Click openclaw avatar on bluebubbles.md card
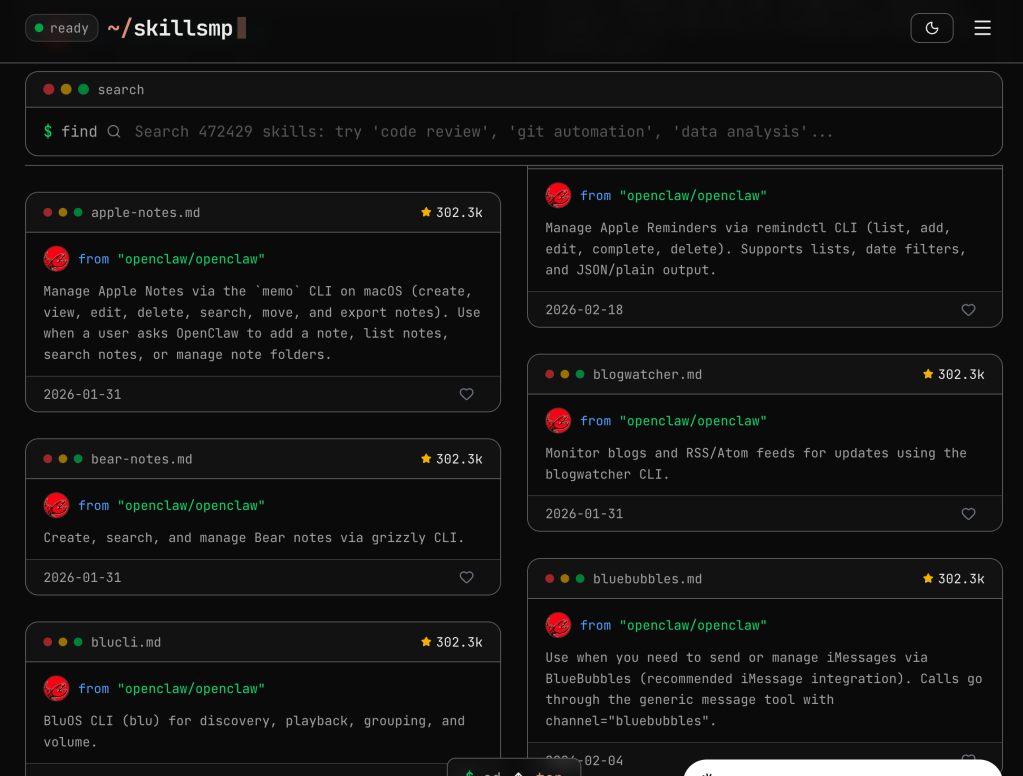Viewport: 1023px width, 776px height. click(559, 625)
